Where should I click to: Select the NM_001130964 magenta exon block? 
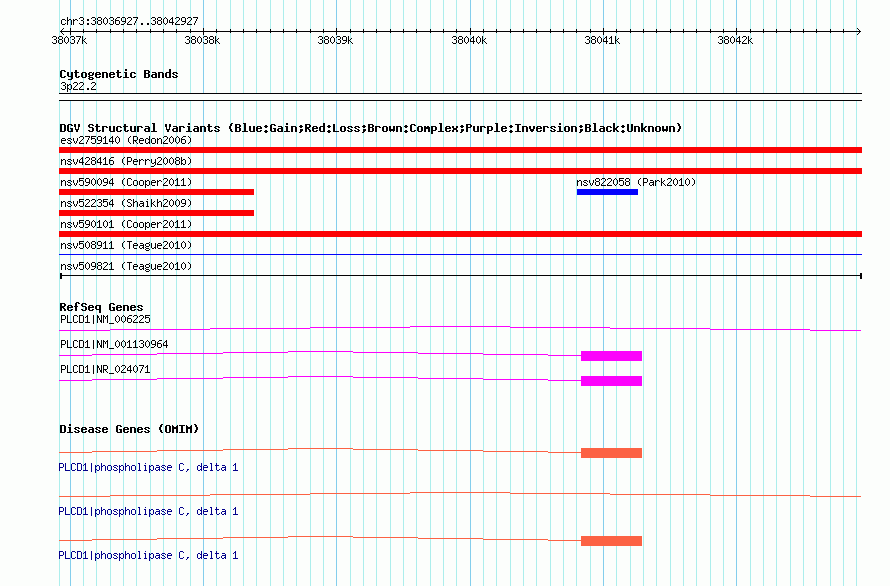coord(611,356)
